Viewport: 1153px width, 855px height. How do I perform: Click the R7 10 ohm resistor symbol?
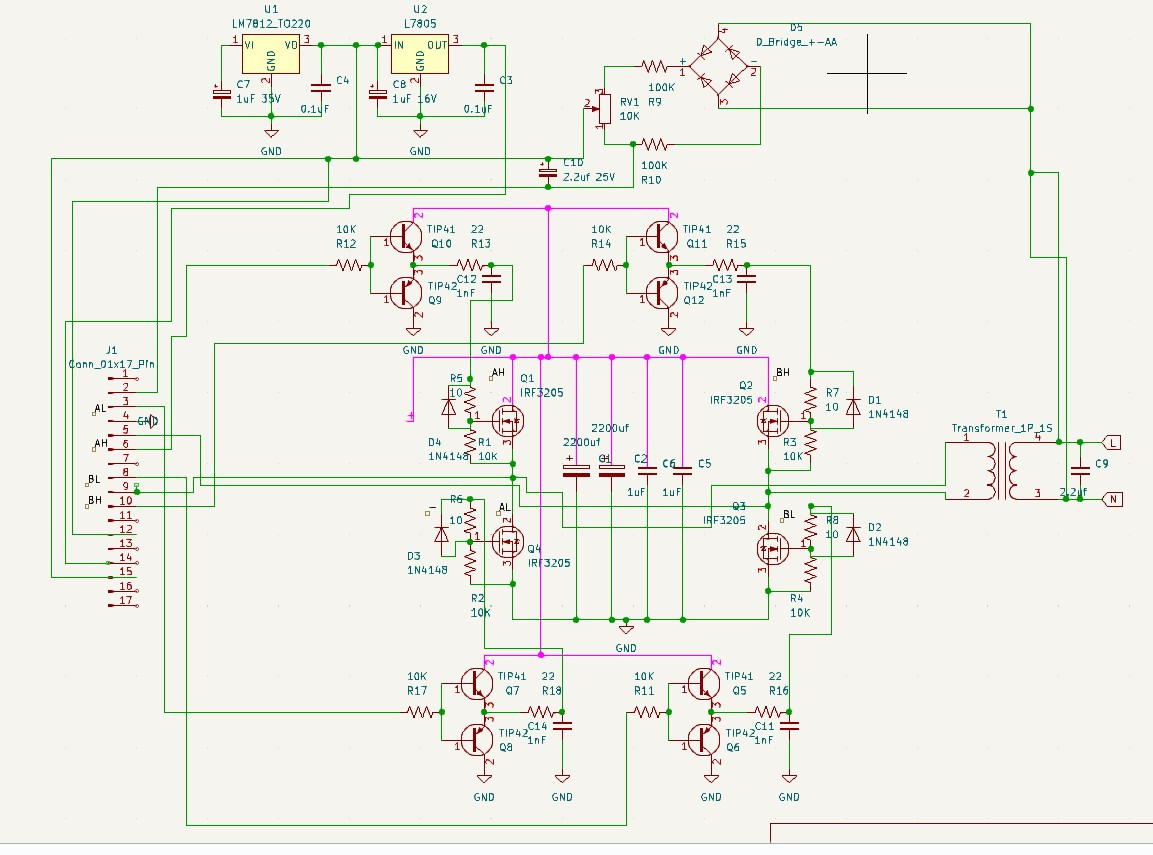point(810,400)
